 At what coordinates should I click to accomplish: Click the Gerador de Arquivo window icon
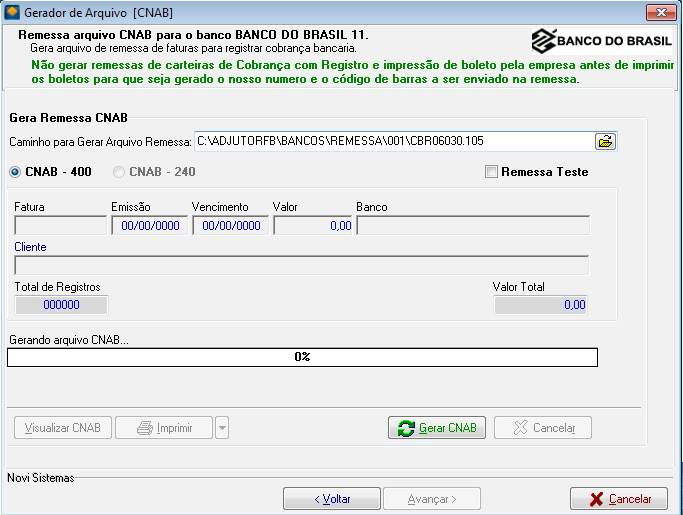coord(12,12)
